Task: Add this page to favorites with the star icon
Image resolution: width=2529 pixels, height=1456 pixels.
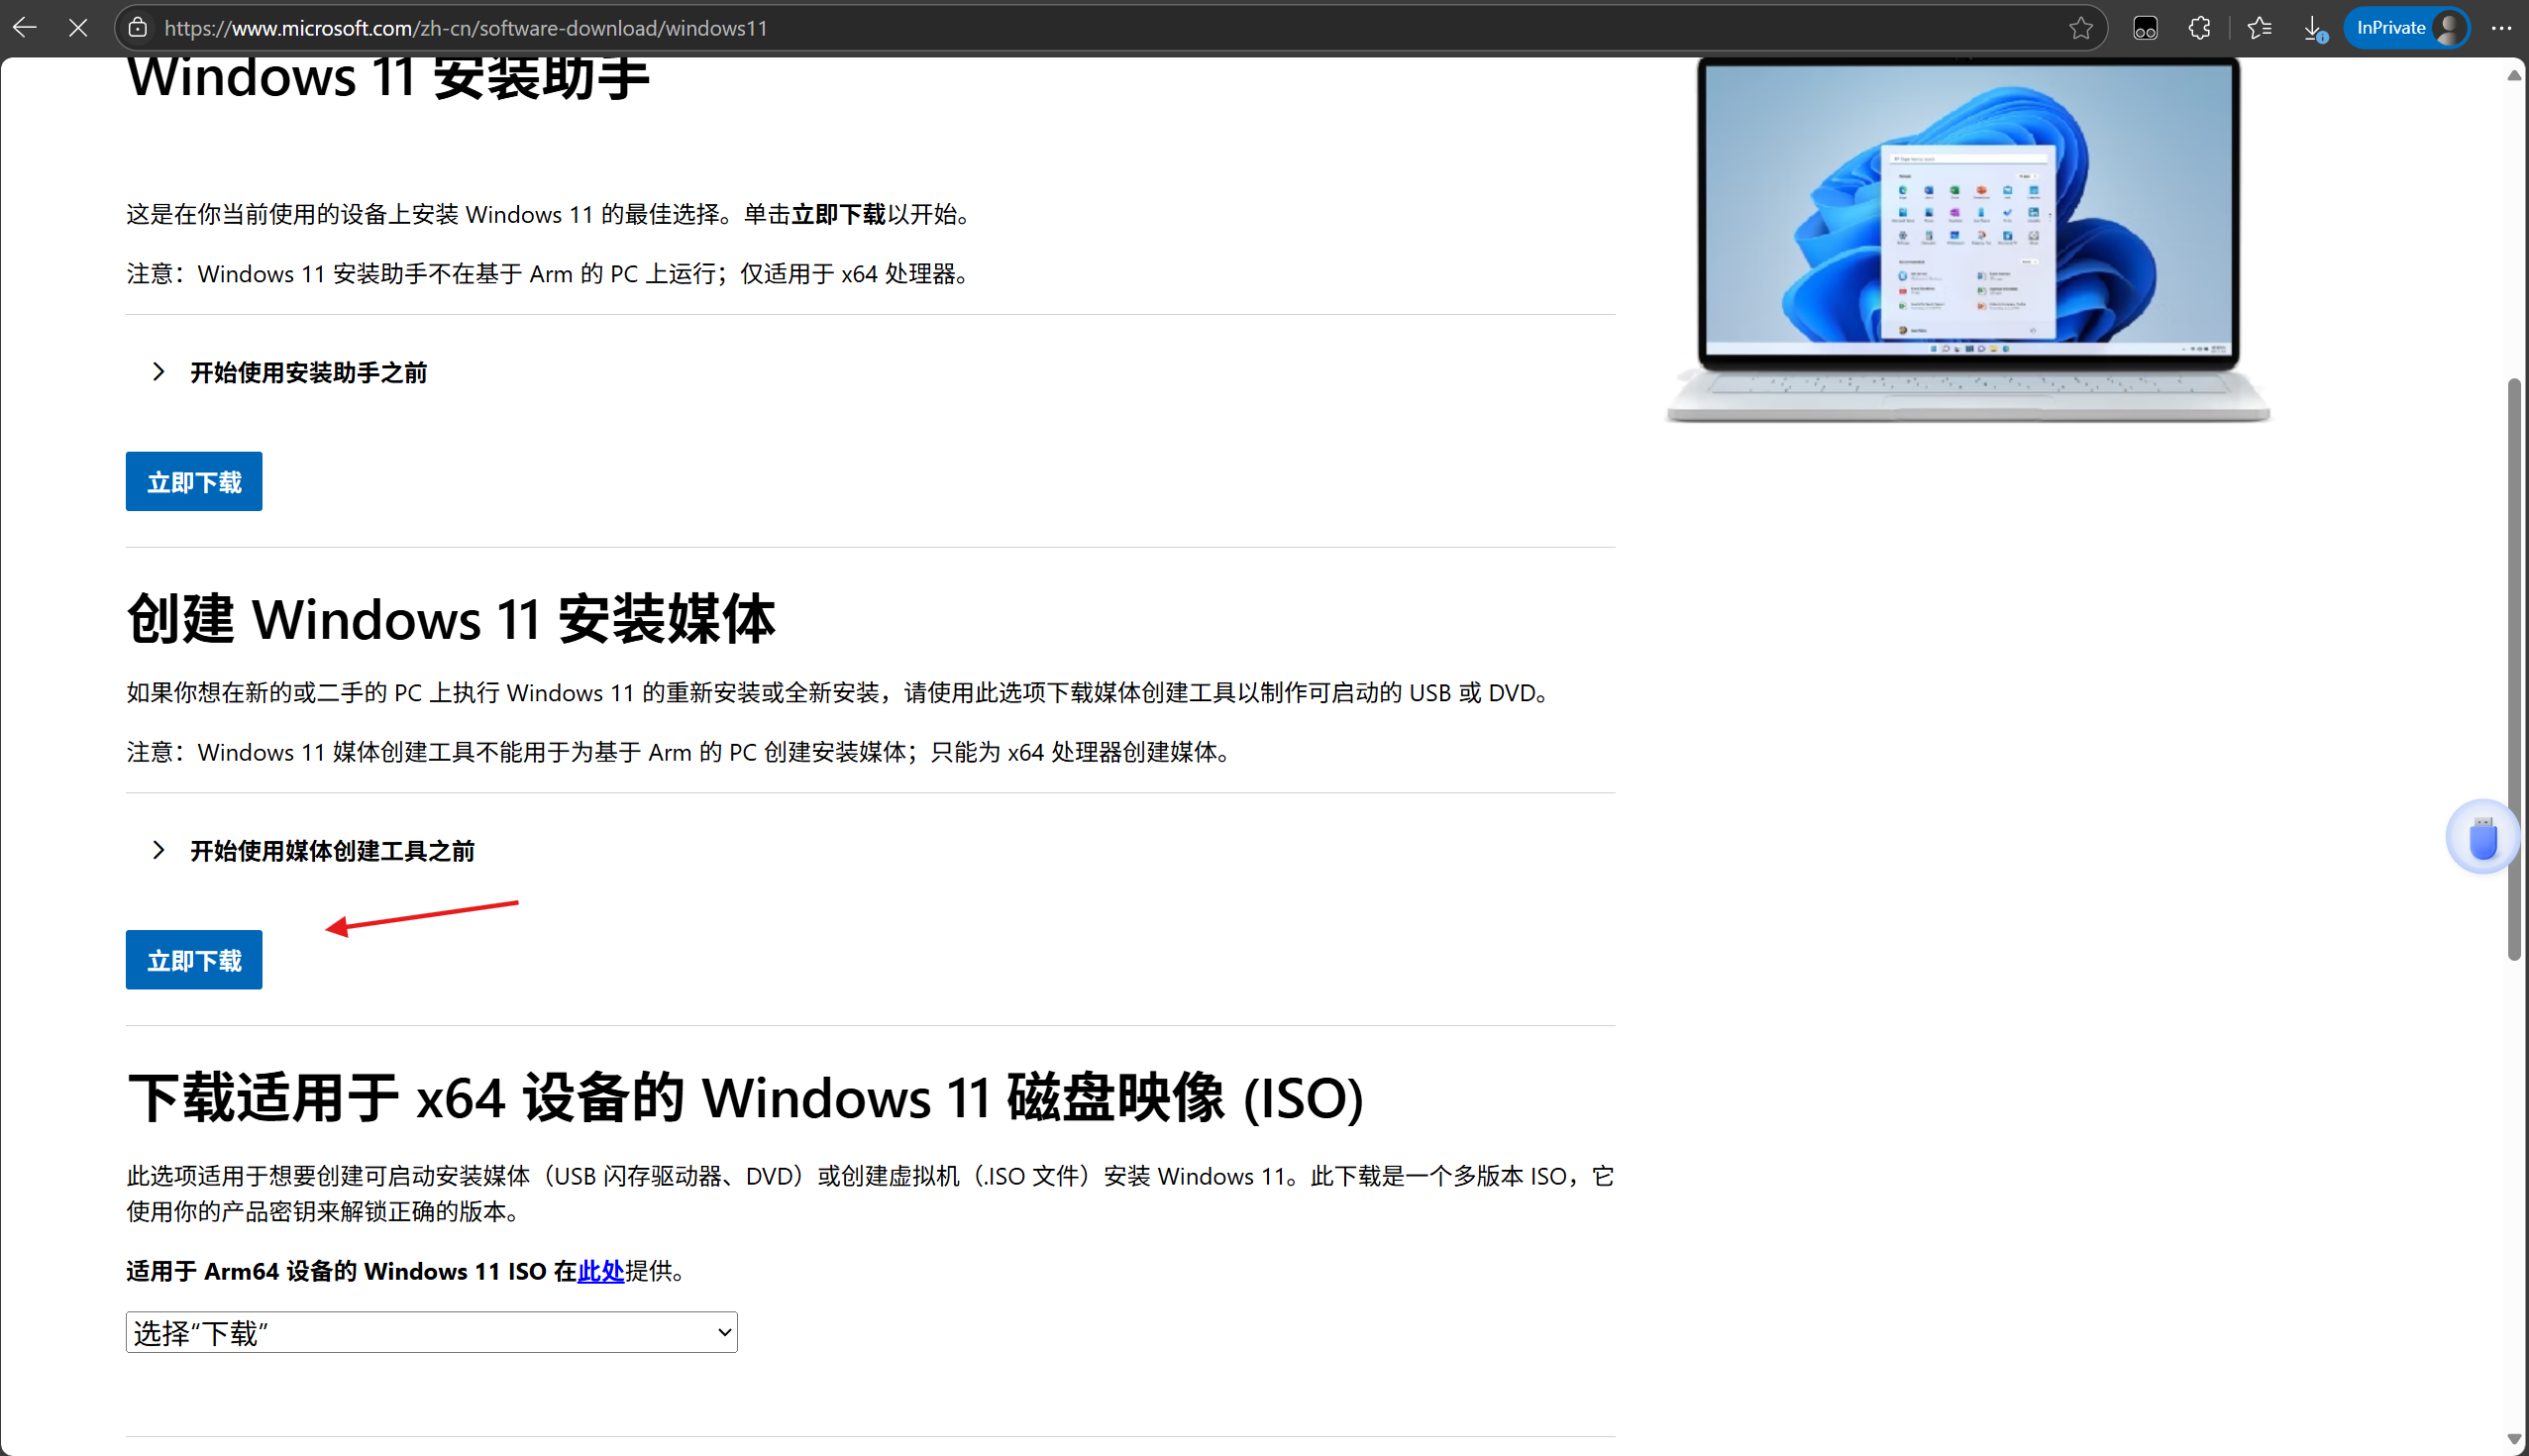Action: [2080, 28]
